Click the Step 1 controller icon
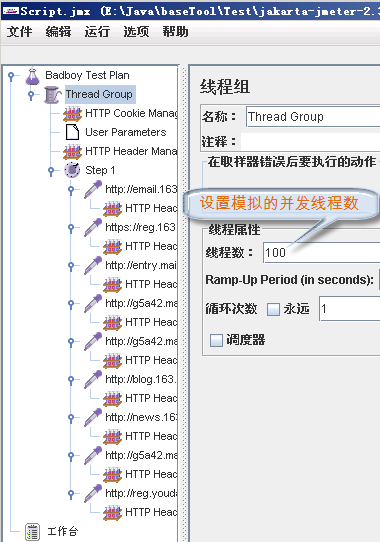 coord(72,170)
